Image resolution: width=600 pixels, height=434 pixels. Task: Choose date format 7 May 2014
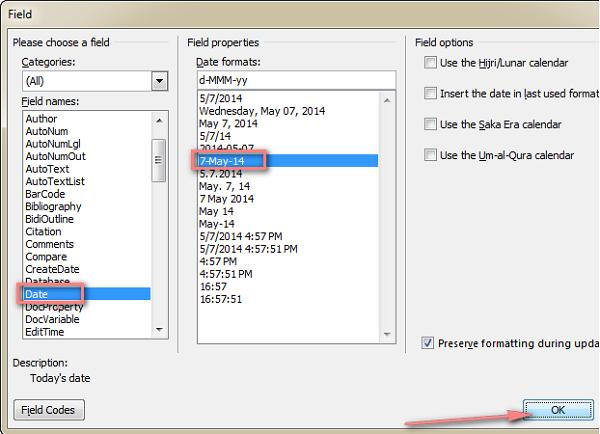pos(289,199)
